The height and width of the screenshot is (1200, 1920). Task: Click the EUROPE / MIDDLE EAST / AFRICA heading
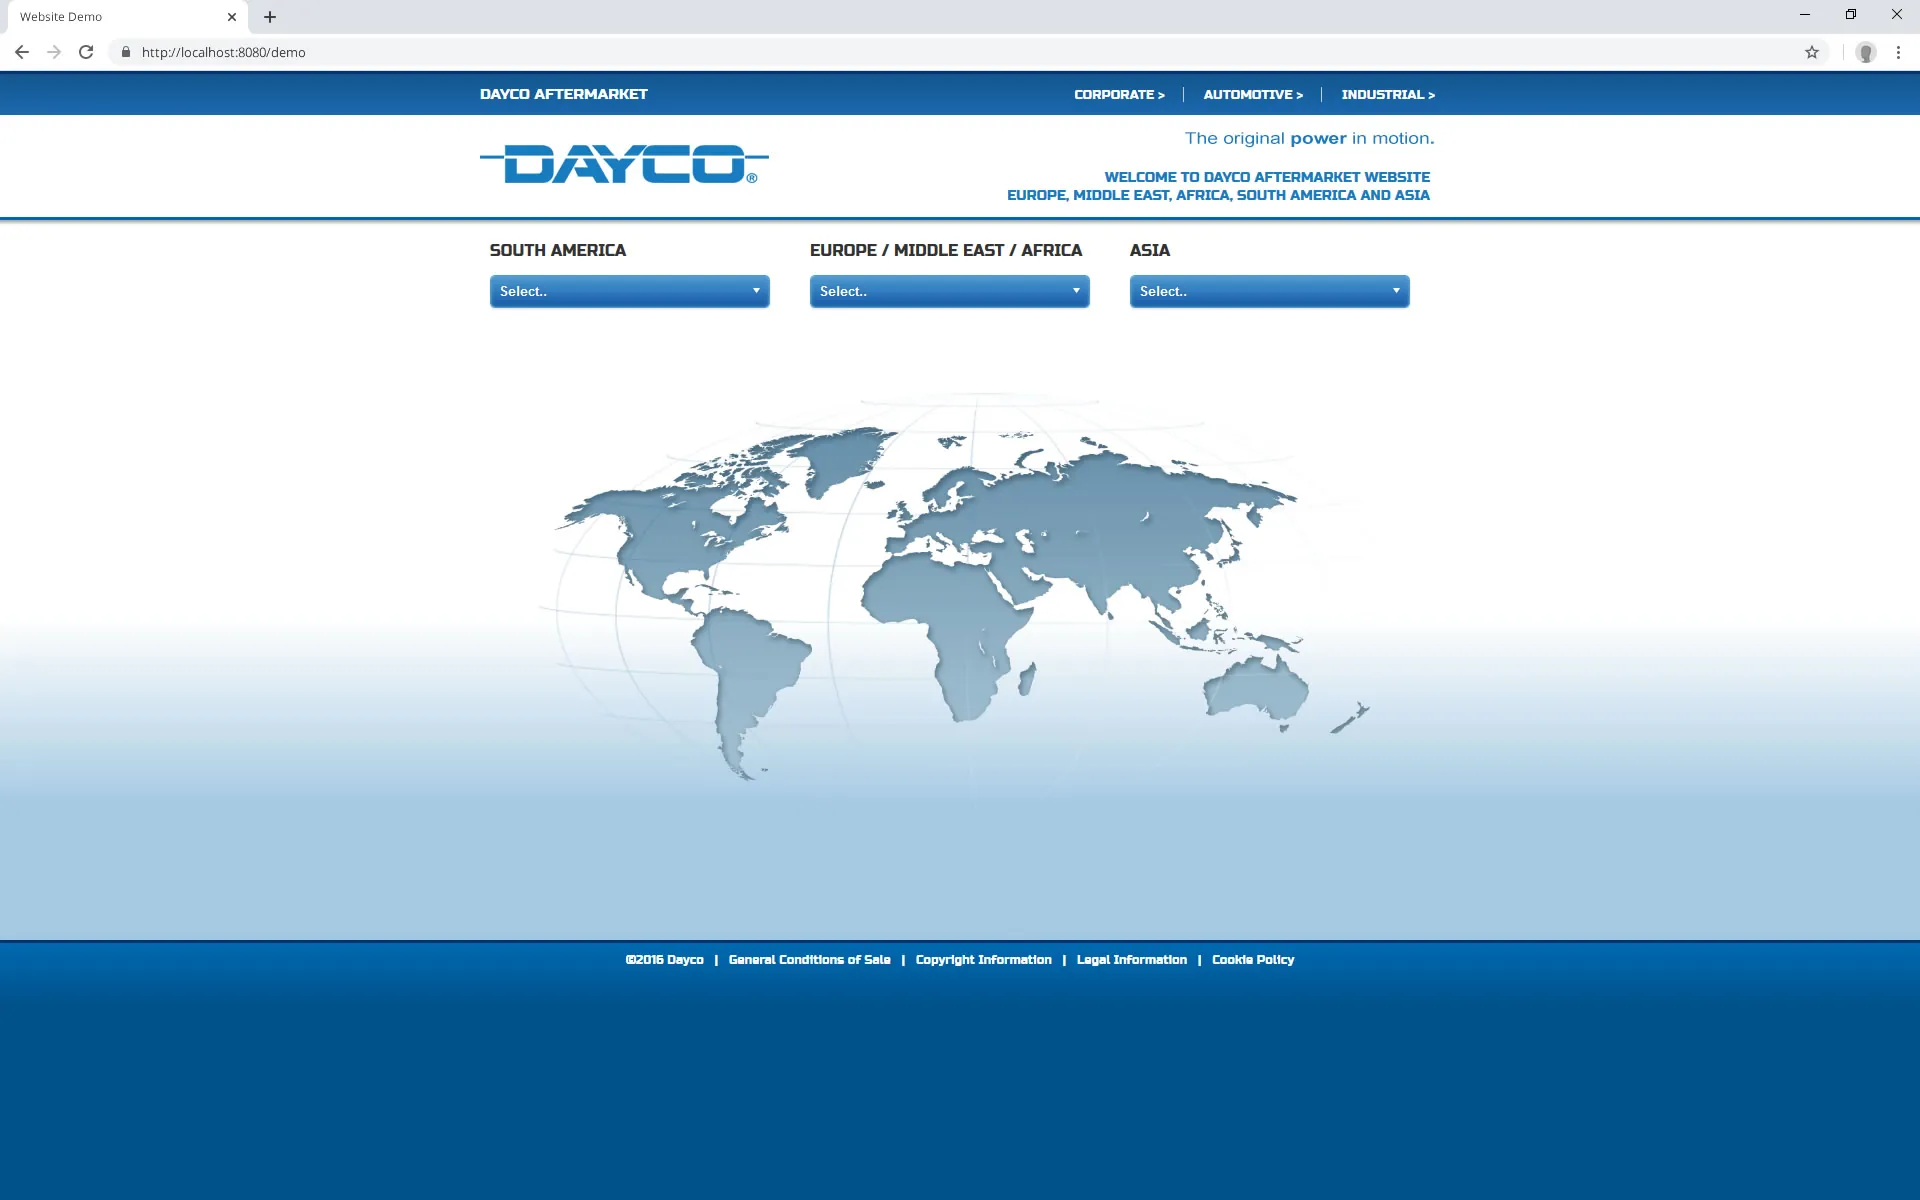pyautogui.click(x=946, y=250)
